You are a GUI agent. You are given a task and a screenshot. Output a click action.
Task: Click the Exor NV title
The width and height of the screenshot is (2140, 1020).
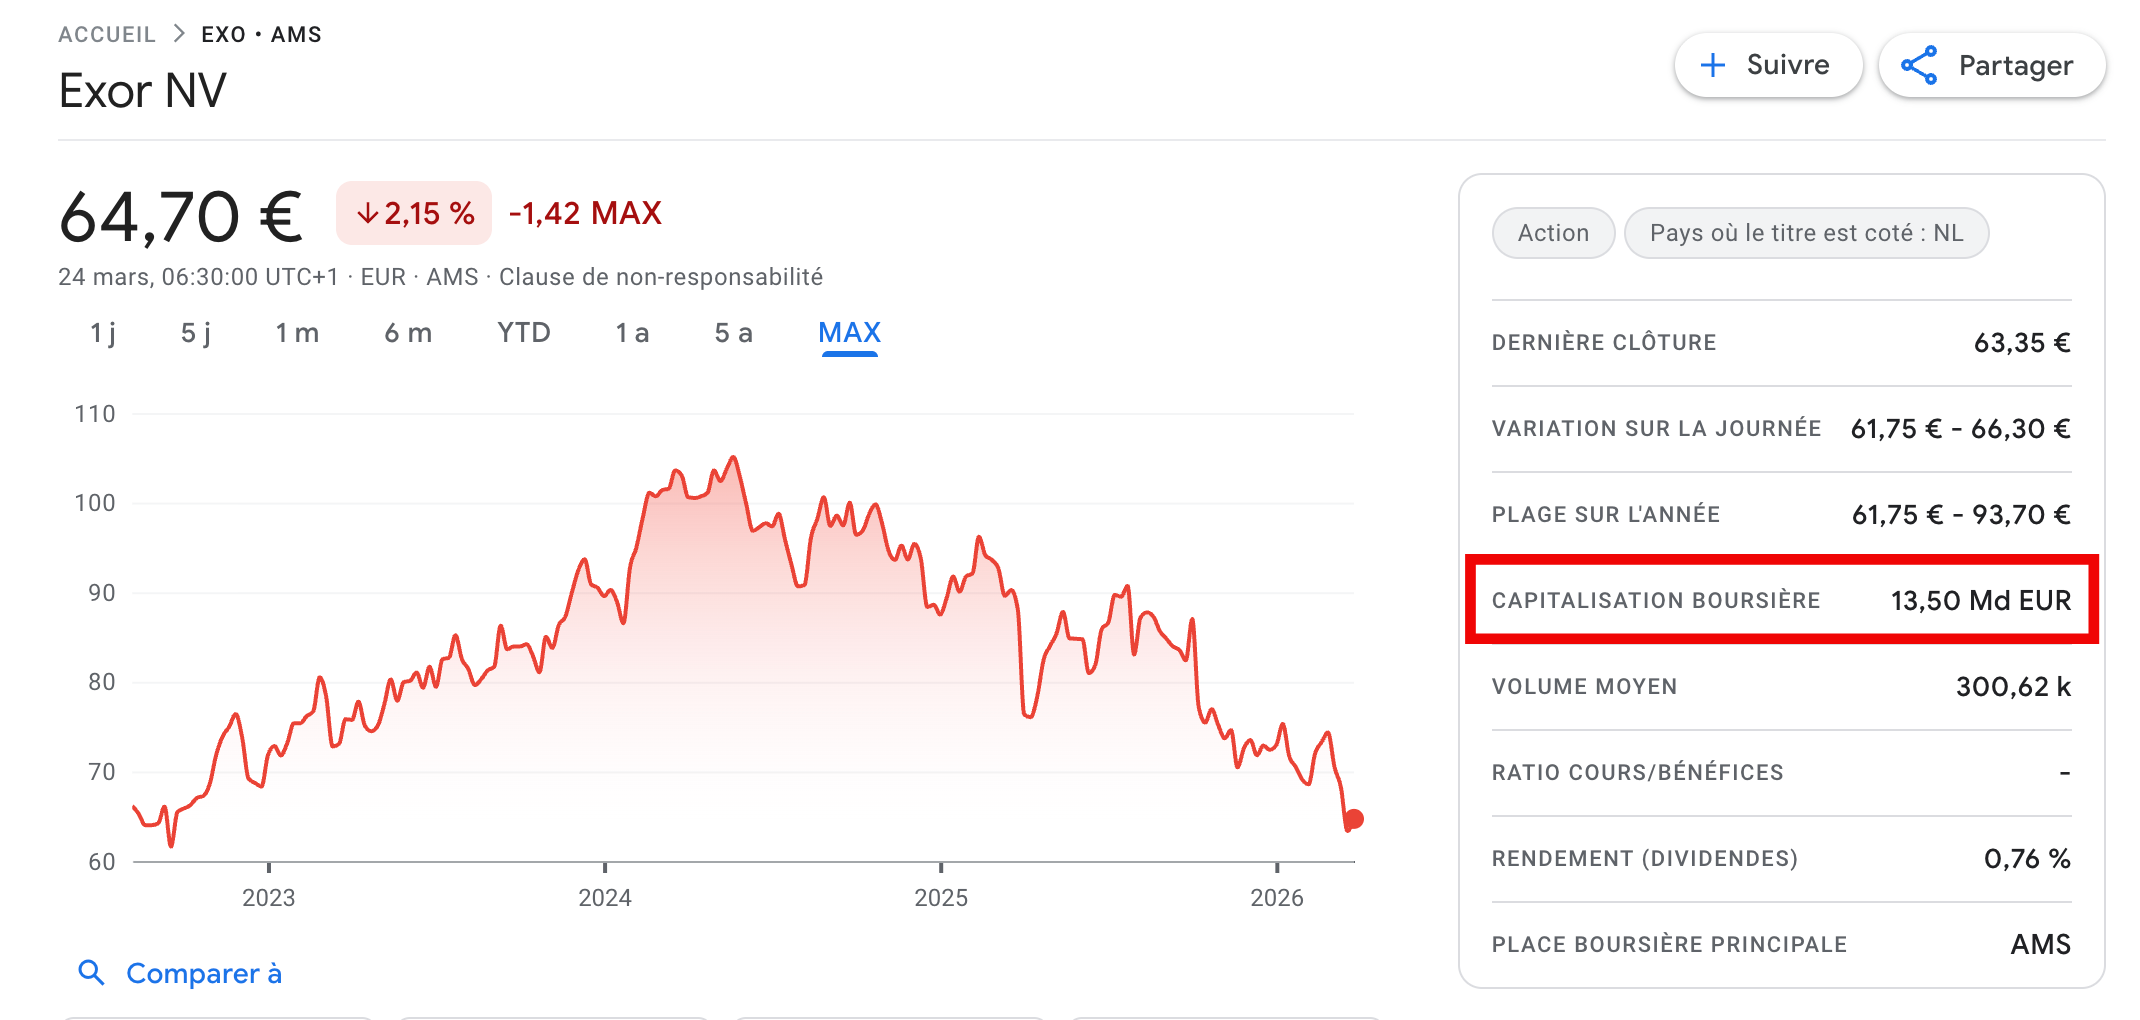142,91
